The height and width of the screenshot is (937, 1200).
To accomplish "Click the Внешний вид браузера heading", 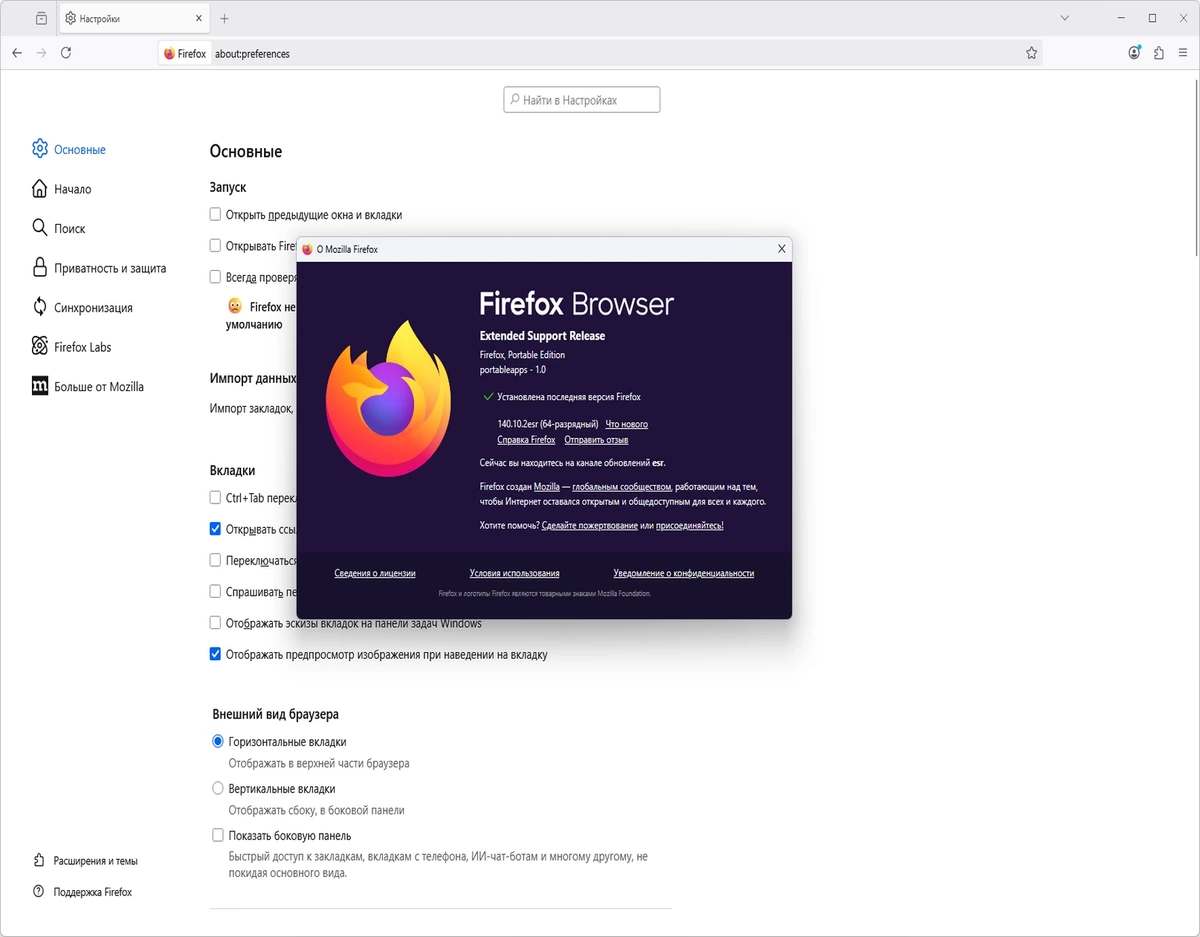I will pos(275,714).
